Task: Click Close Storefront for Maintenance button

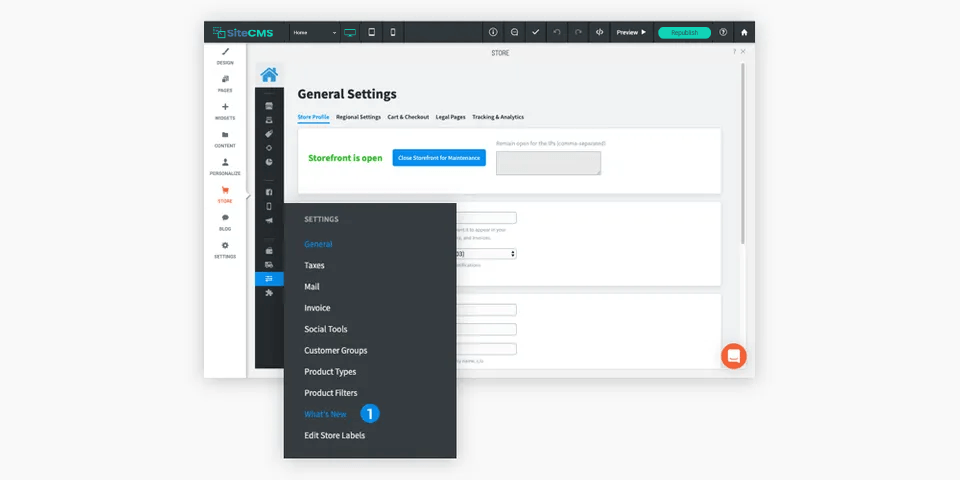Action: 439,158
